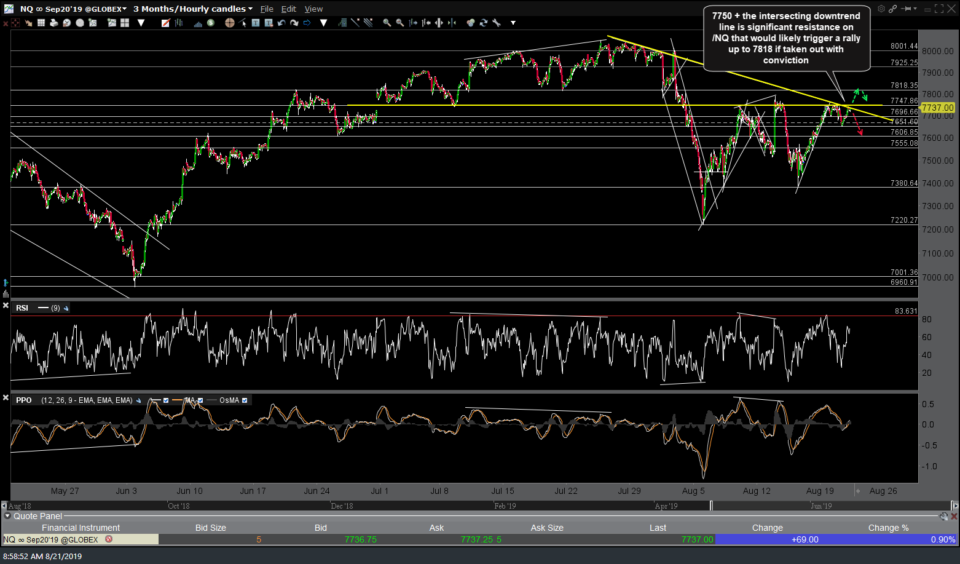Click the scrollbar right arrow at bottom
Viewport: 960px width, 564px height.
[x=954, y=506]
